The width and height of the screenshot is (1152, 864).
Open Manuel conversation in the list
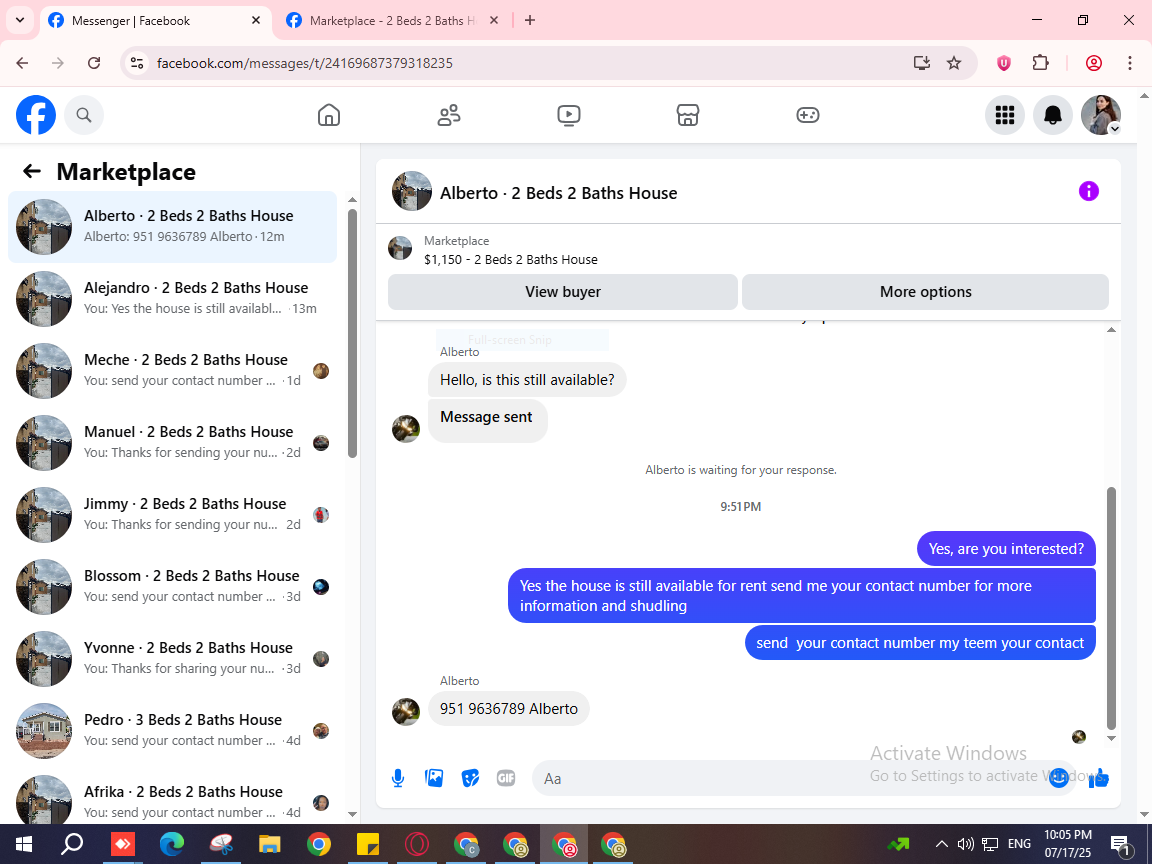[173, 442]
